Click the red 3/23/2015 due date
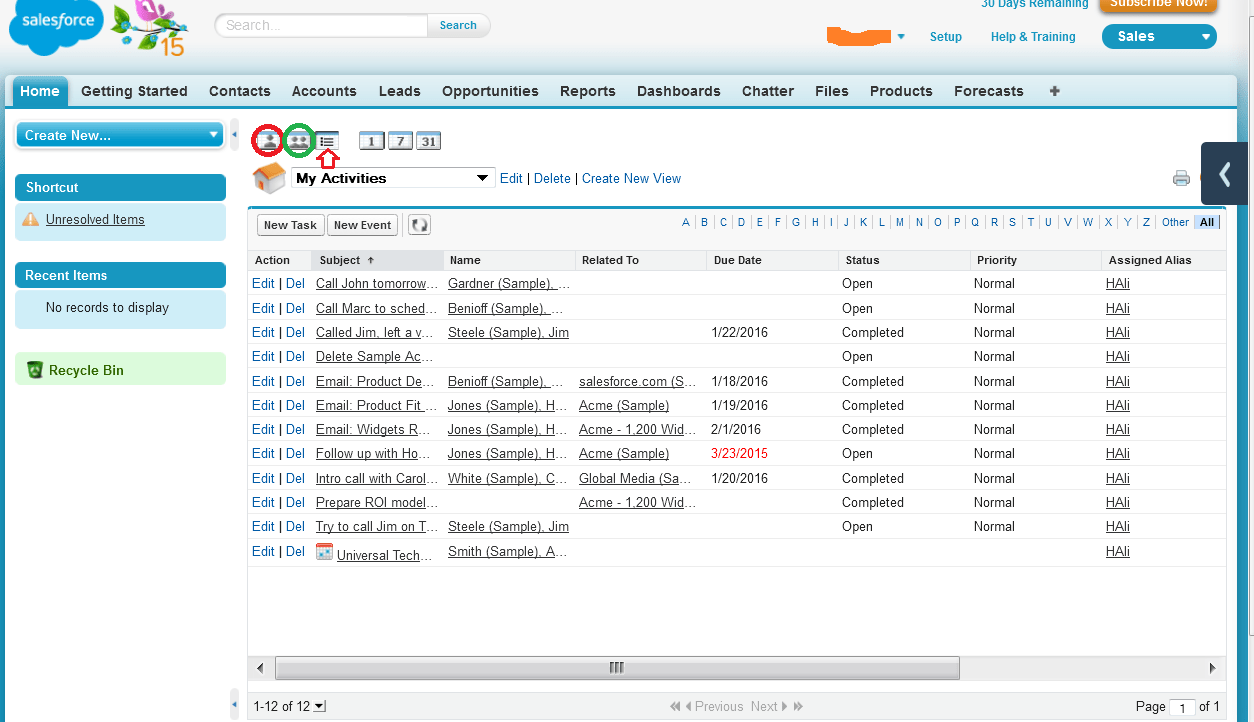Screen dimensions: 1254x722 [740, 454]
